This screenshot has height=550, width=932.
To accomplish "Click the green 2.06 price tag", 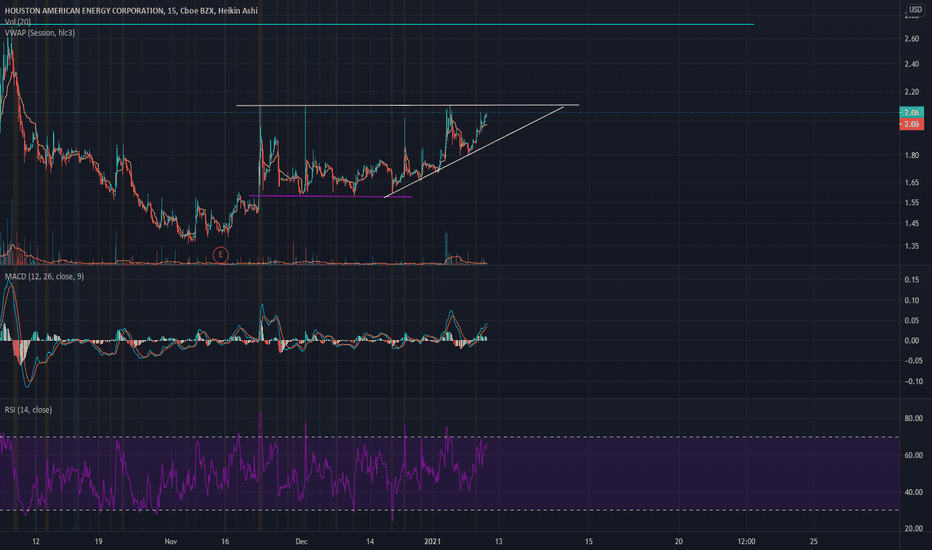I will pyautogui.click(x=911, y=112).
